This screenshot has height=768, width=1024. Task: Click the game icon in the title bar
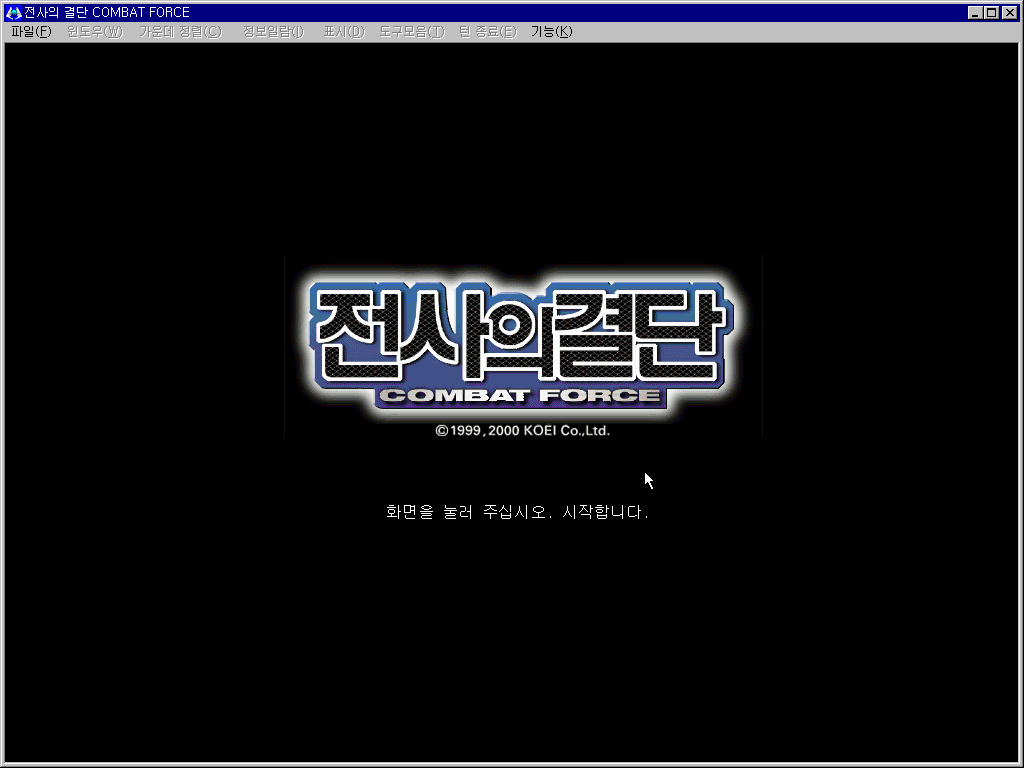click(13, 12)
